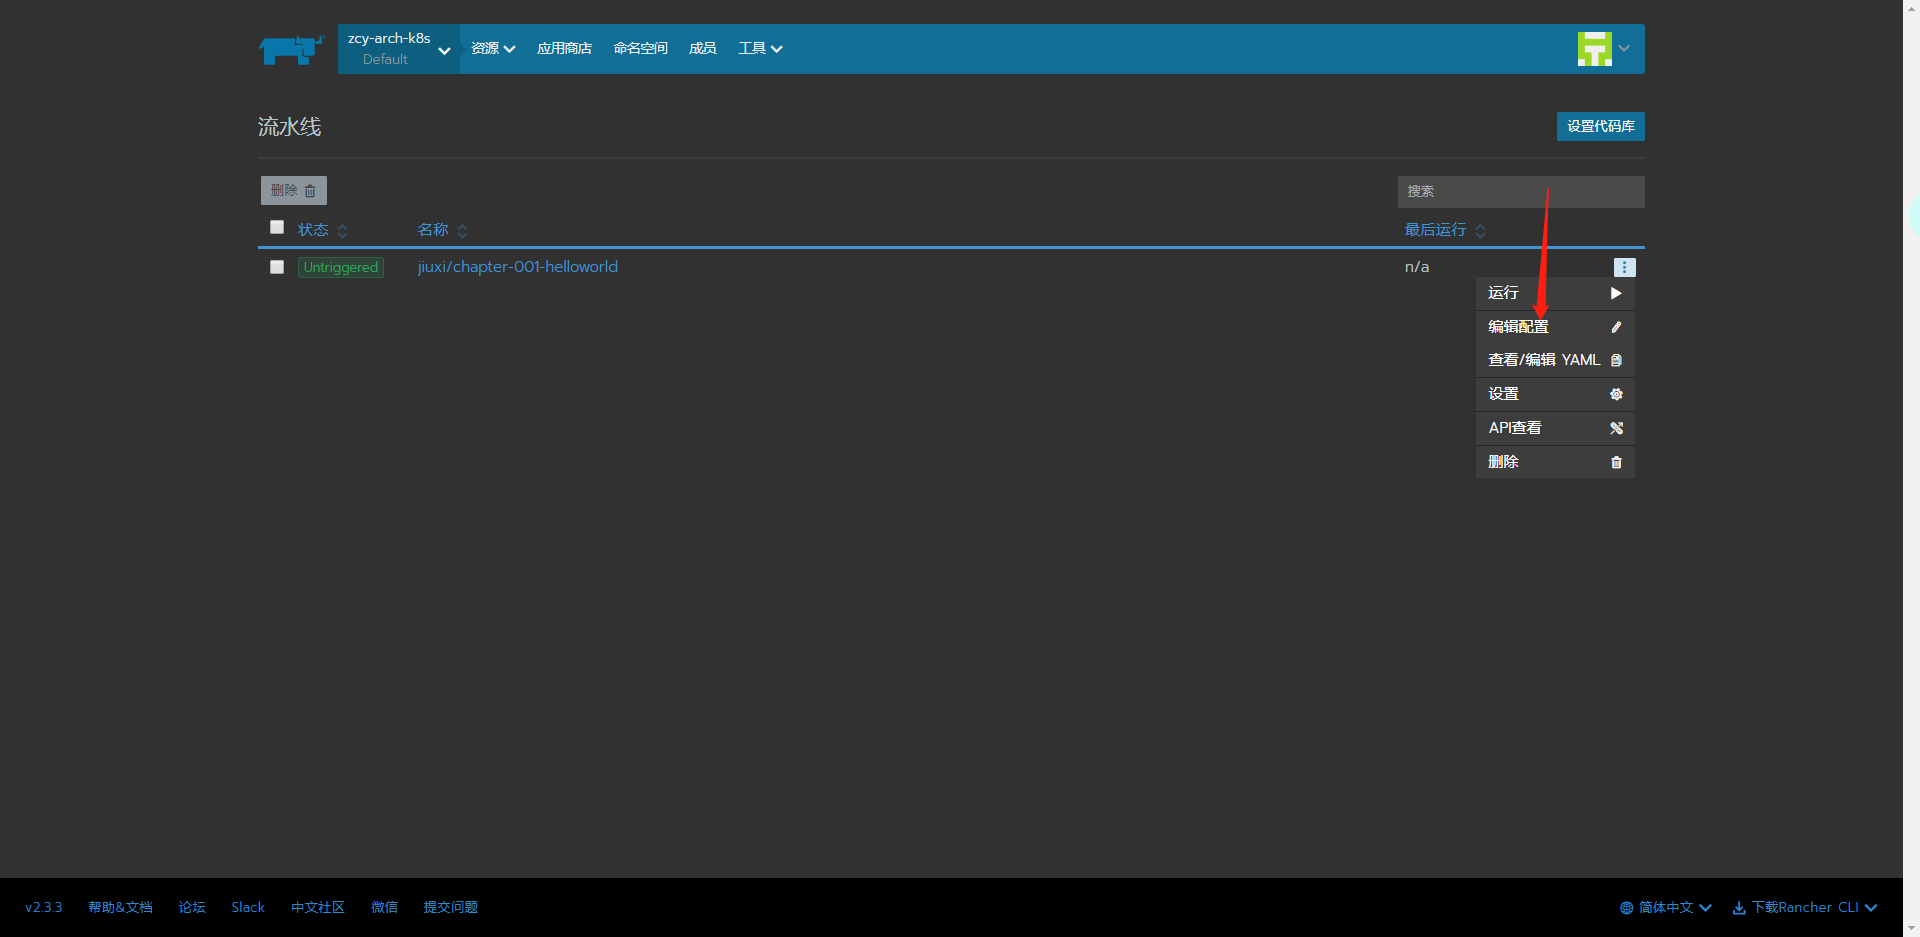Click the 删除 bulk action button above the table

[294, 191]
